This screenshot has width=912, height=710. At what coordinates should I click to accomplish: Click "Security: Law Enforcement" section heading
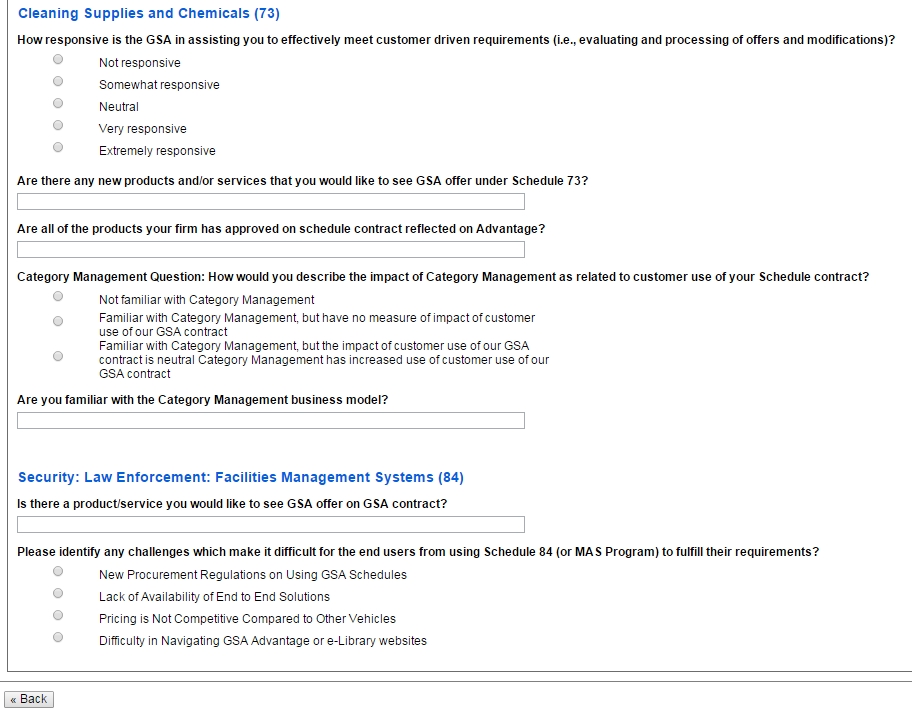pos(241,478)
